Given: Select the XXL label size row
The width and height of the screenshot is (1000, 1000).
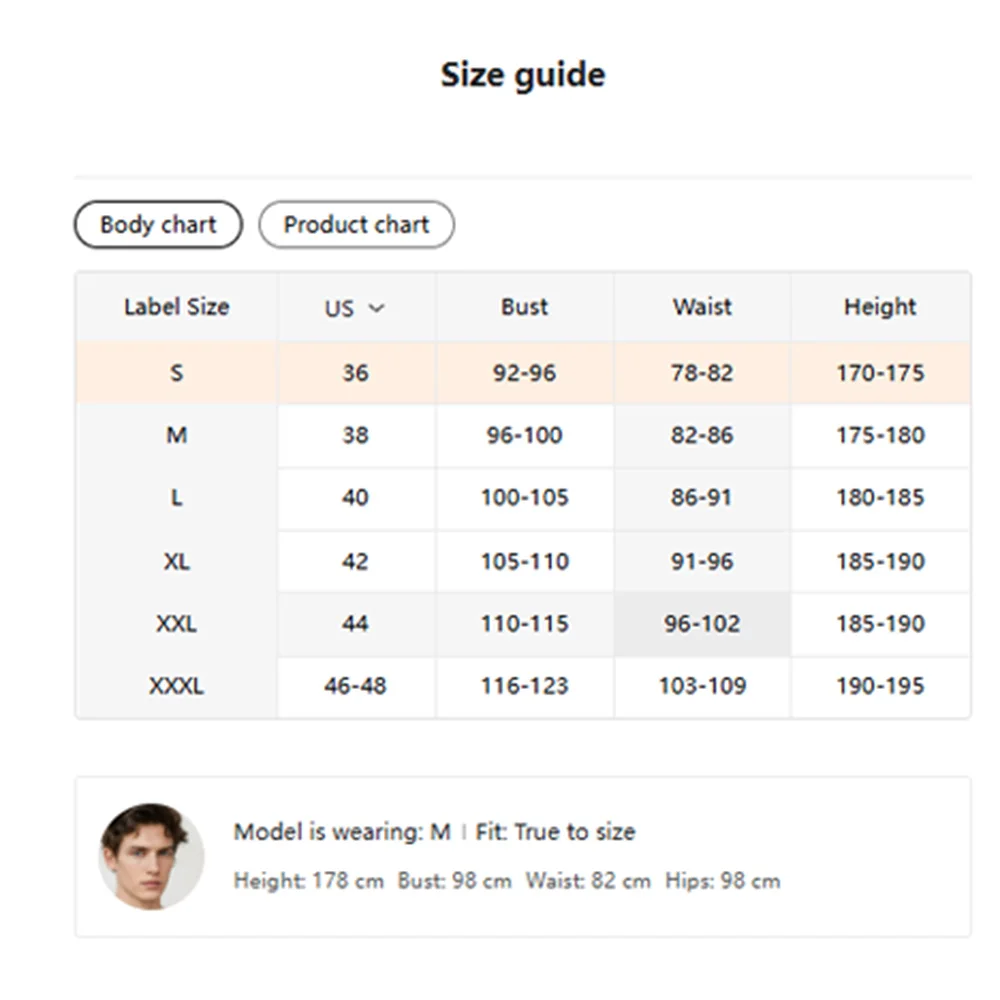Looking at the screenshot, I should pos(176,624).
